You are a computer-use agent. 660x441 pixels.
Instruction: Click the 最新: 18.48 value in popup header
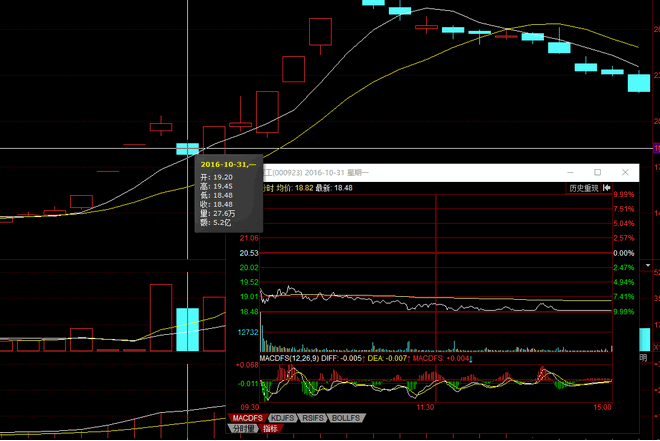(x=334, y=188)
